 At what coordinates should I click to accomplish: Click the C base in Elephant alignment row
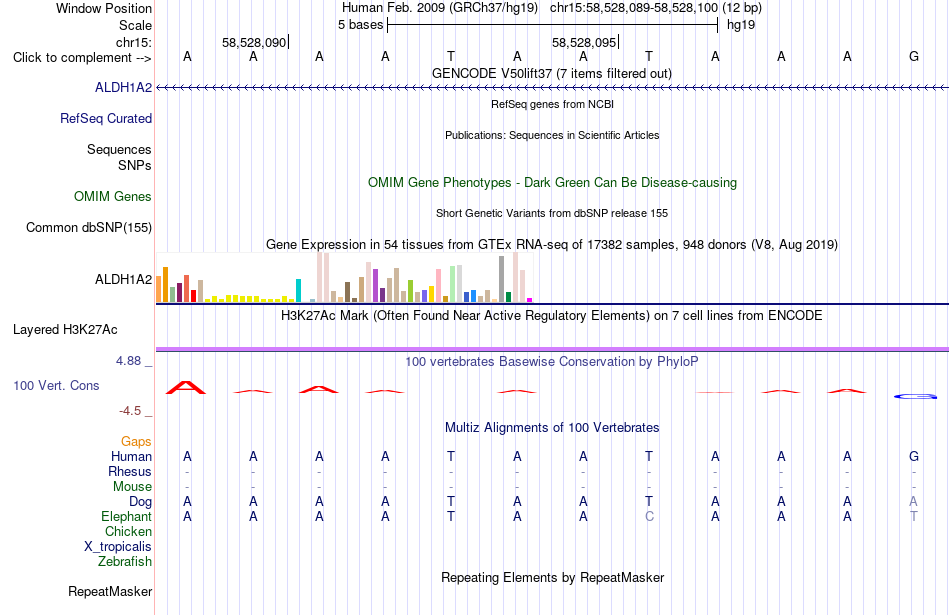[649, 517]
